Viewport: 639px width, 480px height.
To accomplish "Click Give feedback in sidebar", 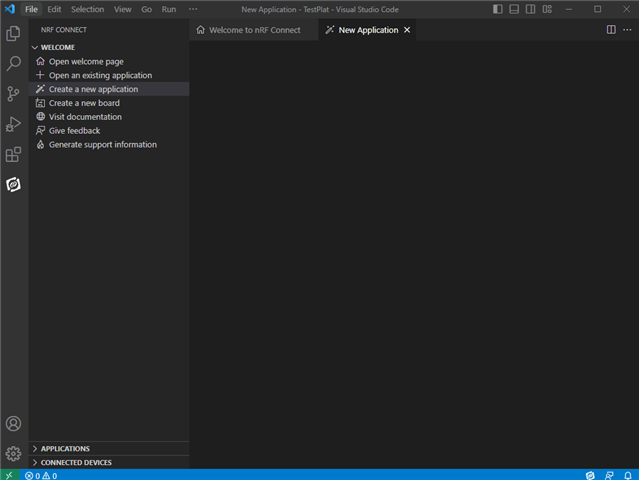I will coord(108,131).
